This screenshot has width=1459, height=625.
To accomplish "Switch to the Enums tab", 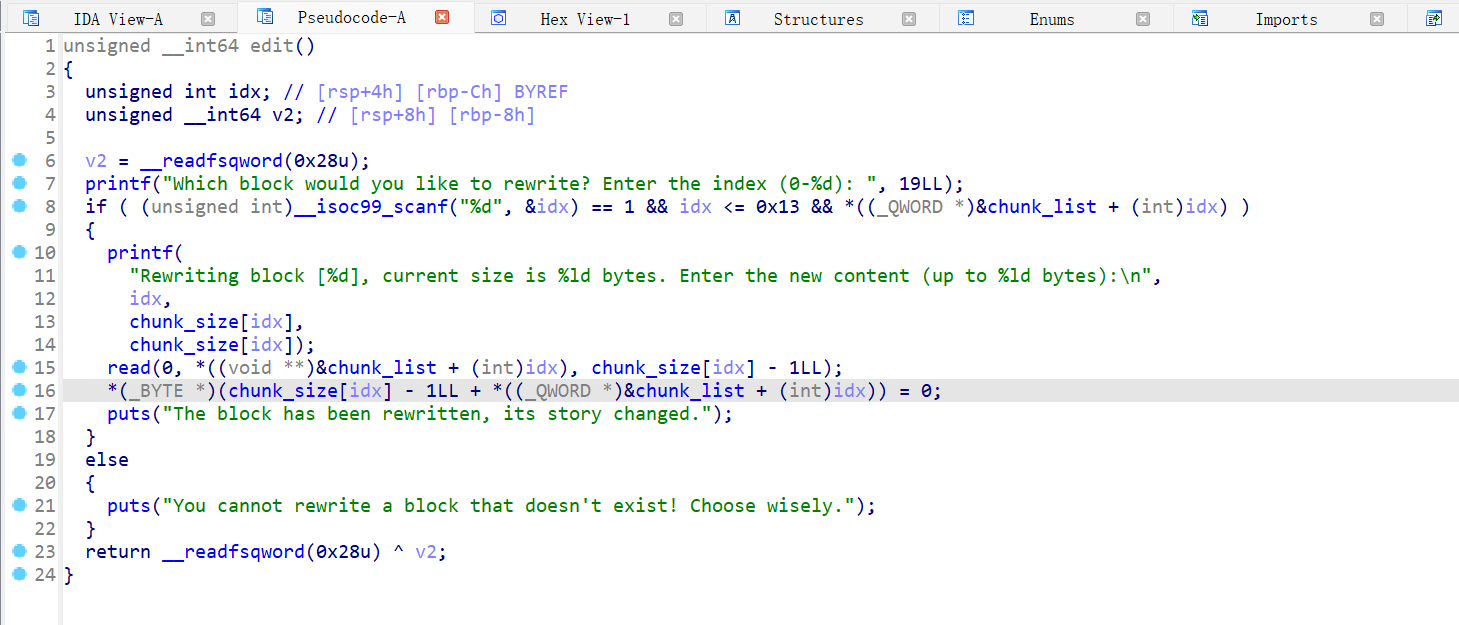I will click(1051, 19).
